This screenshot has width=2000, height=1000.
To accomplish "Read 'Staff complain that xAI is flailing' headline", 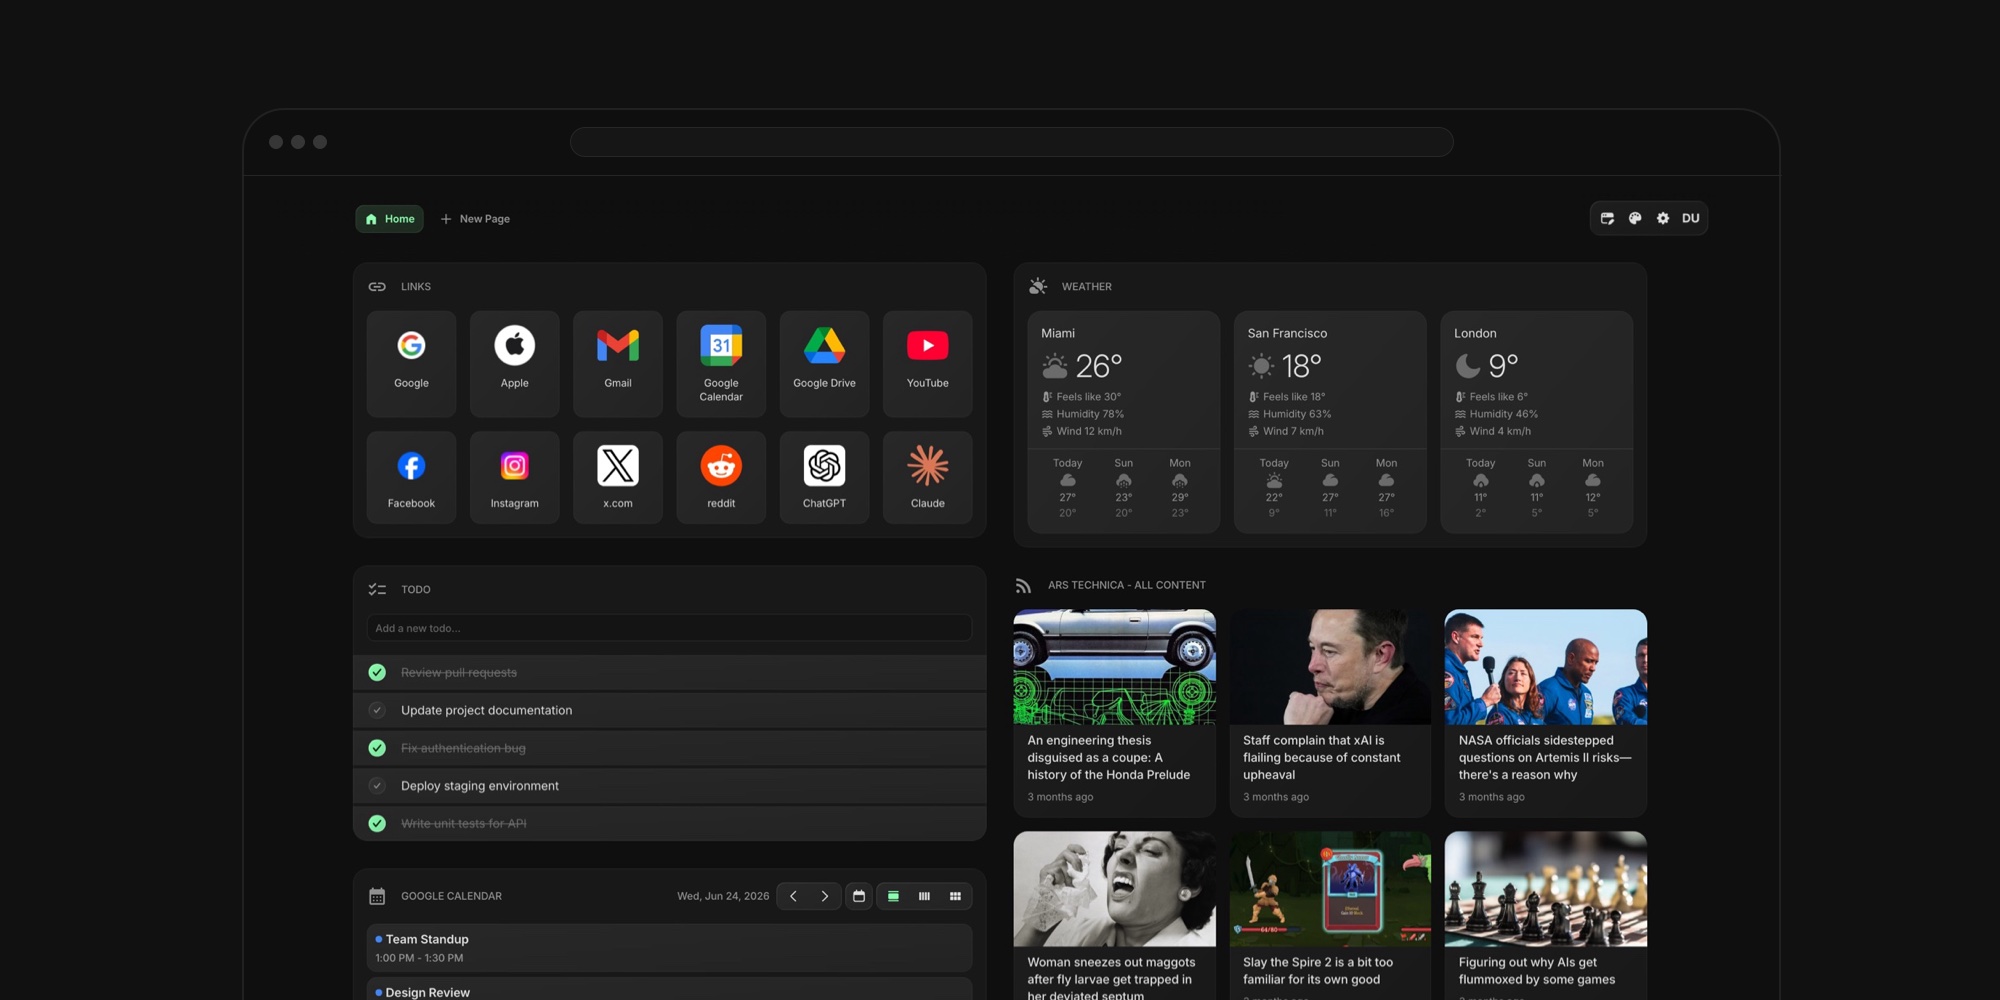I will click(x=1322, y=758).
